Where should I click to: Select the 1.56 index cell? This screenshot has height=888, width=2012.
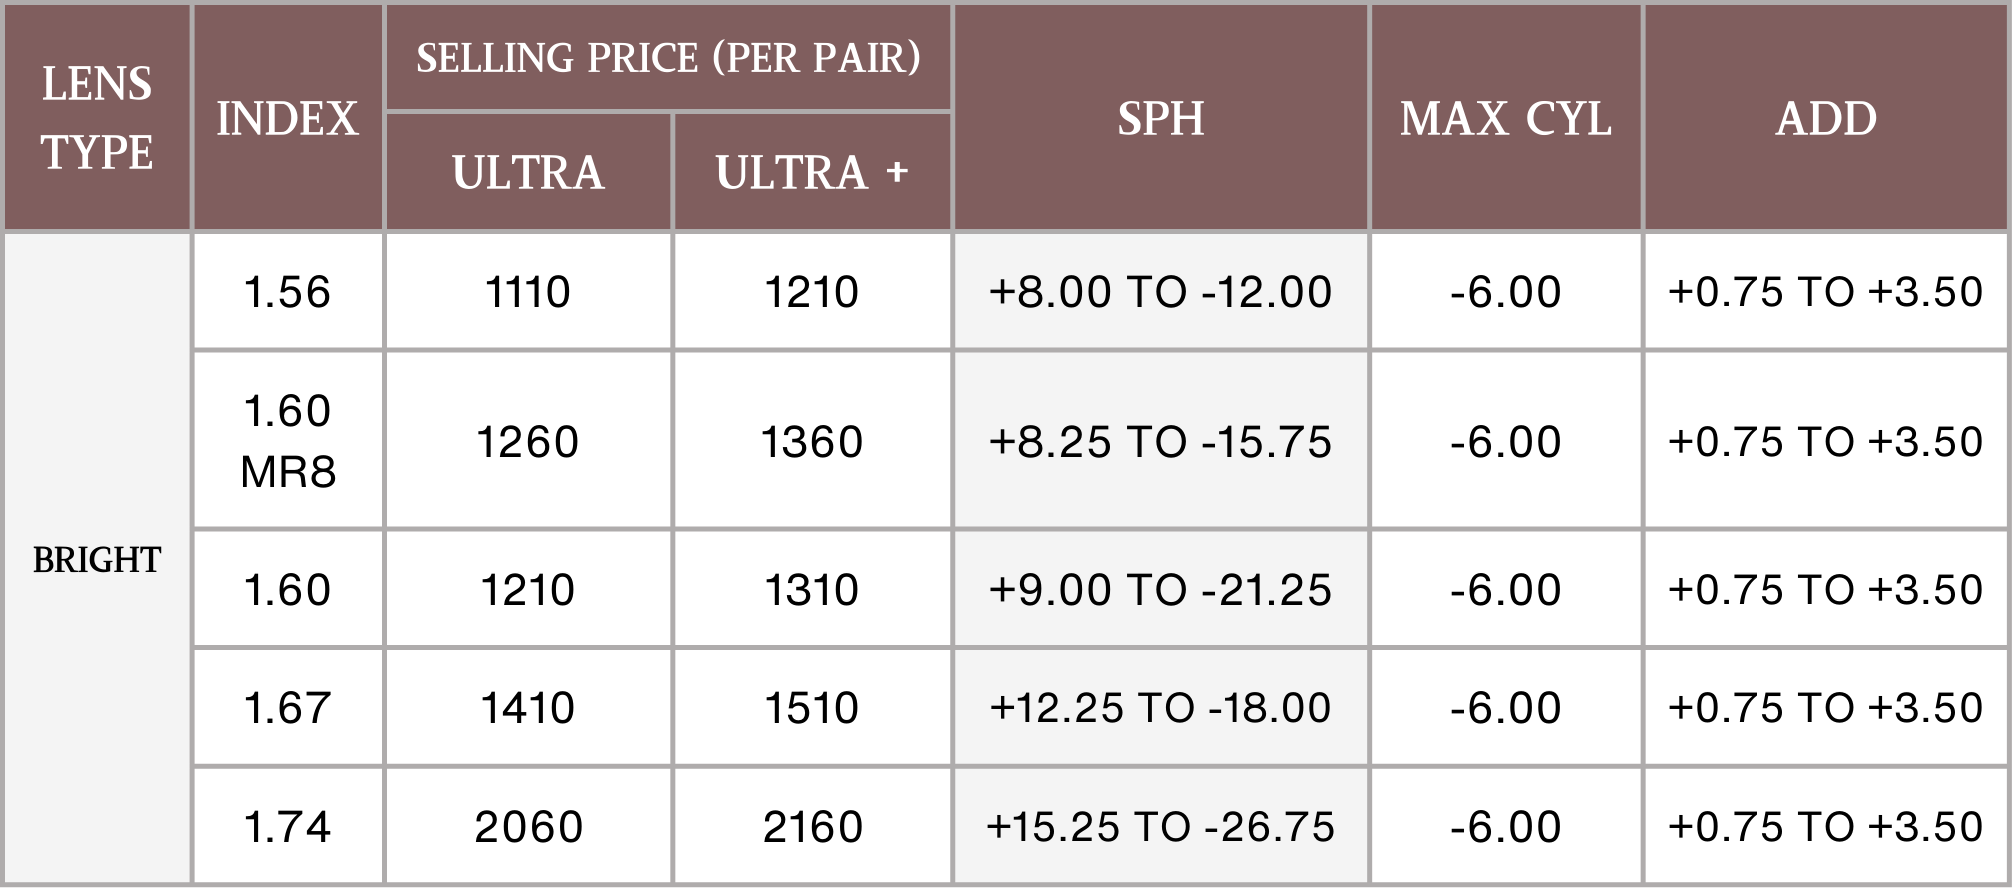287,292
